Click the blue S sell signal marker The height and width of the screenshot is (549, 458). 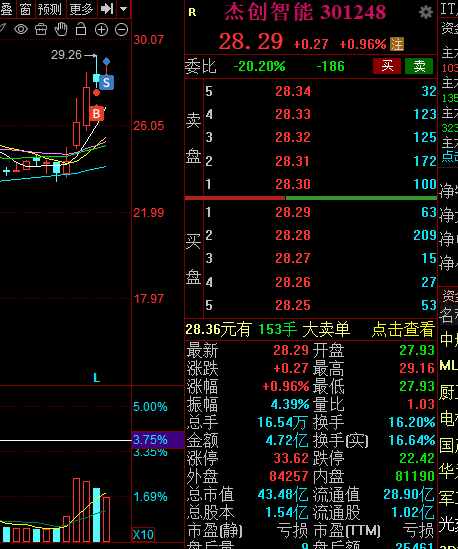tap(106, 83)
